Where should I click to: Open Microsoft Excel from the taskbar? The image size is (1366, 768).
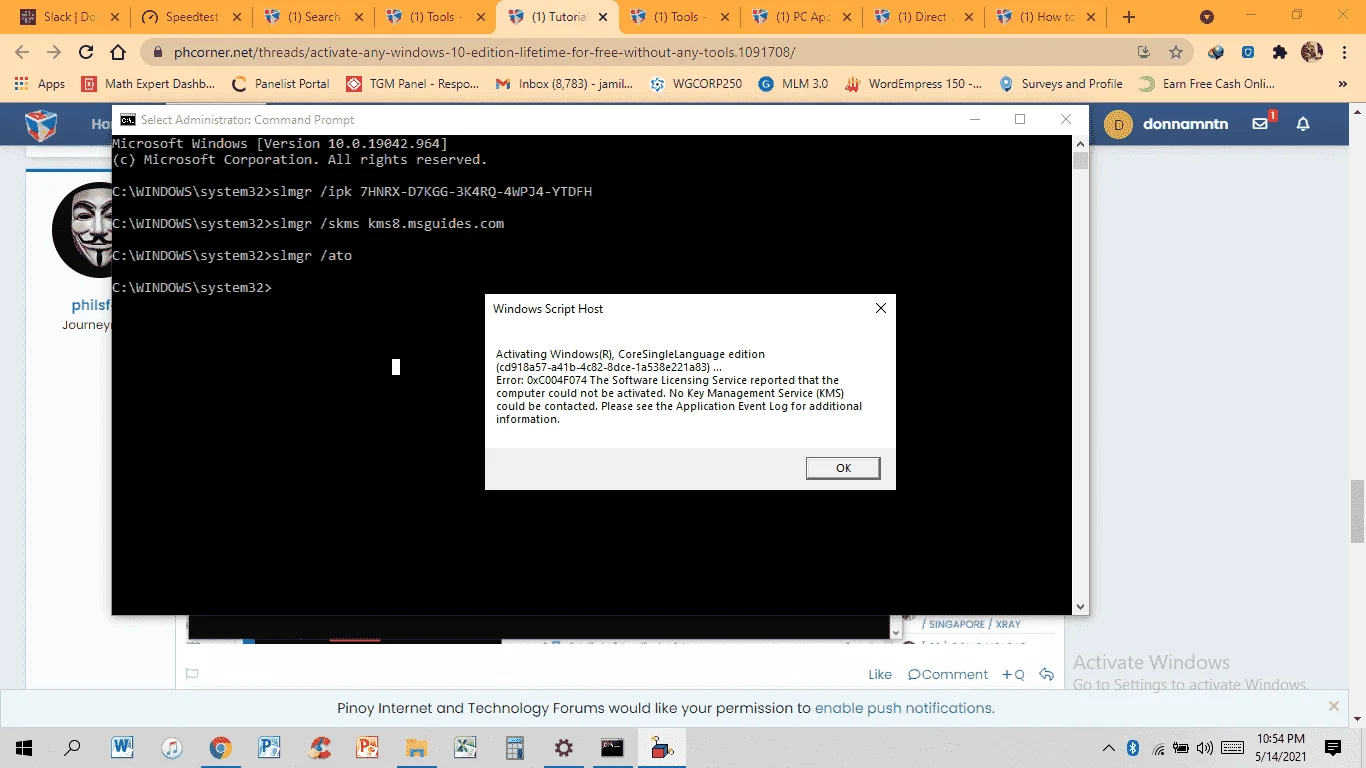(x=466, y=747)
